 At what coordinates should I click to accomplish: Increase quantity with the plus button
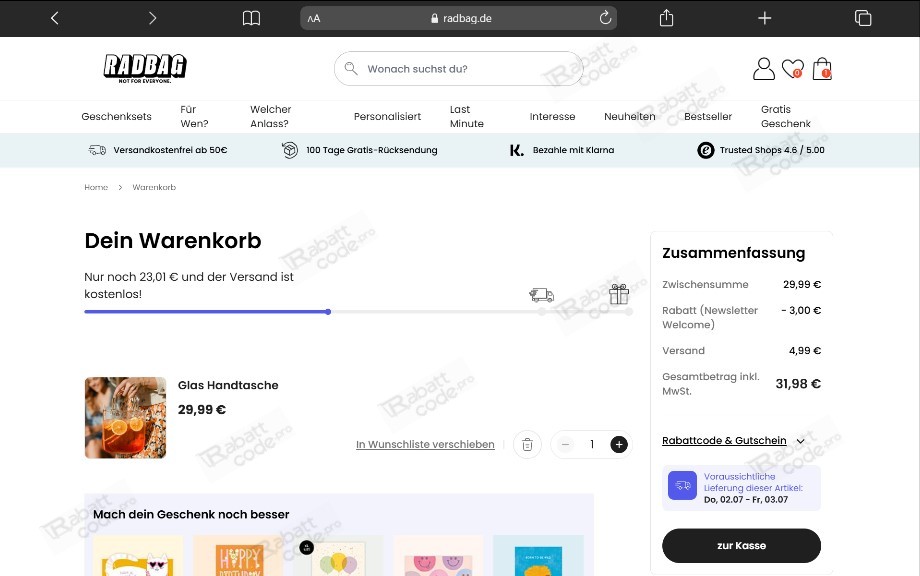tap(618, 445)
